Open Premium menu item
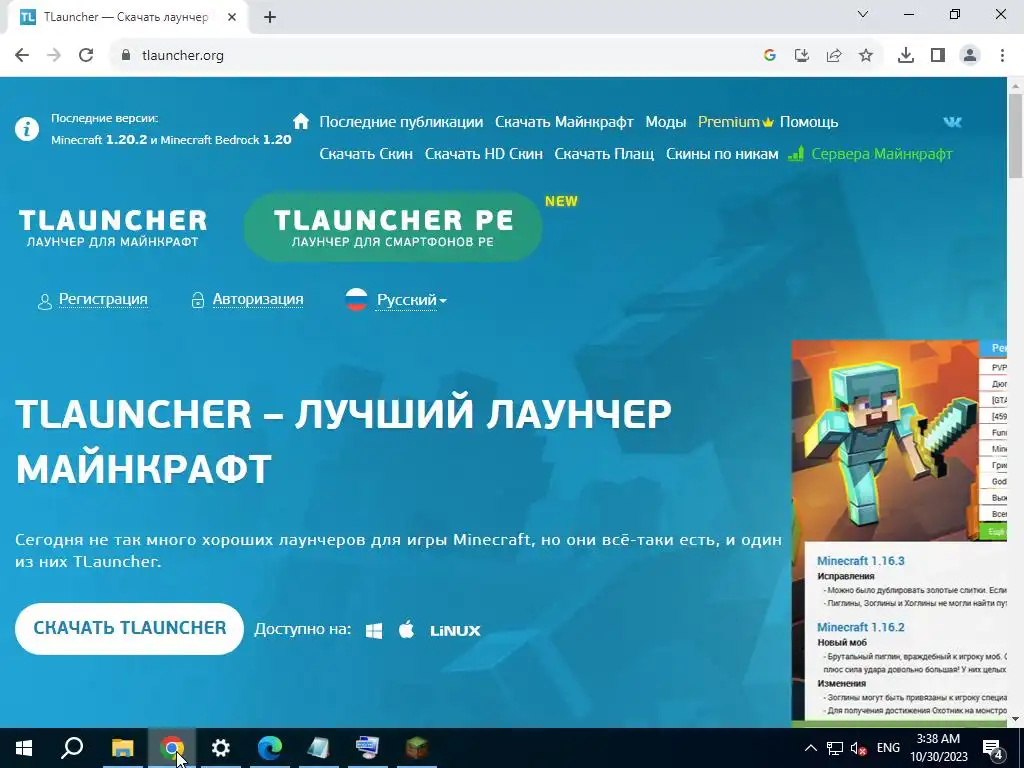The image size is (1024, 768). 735,122
